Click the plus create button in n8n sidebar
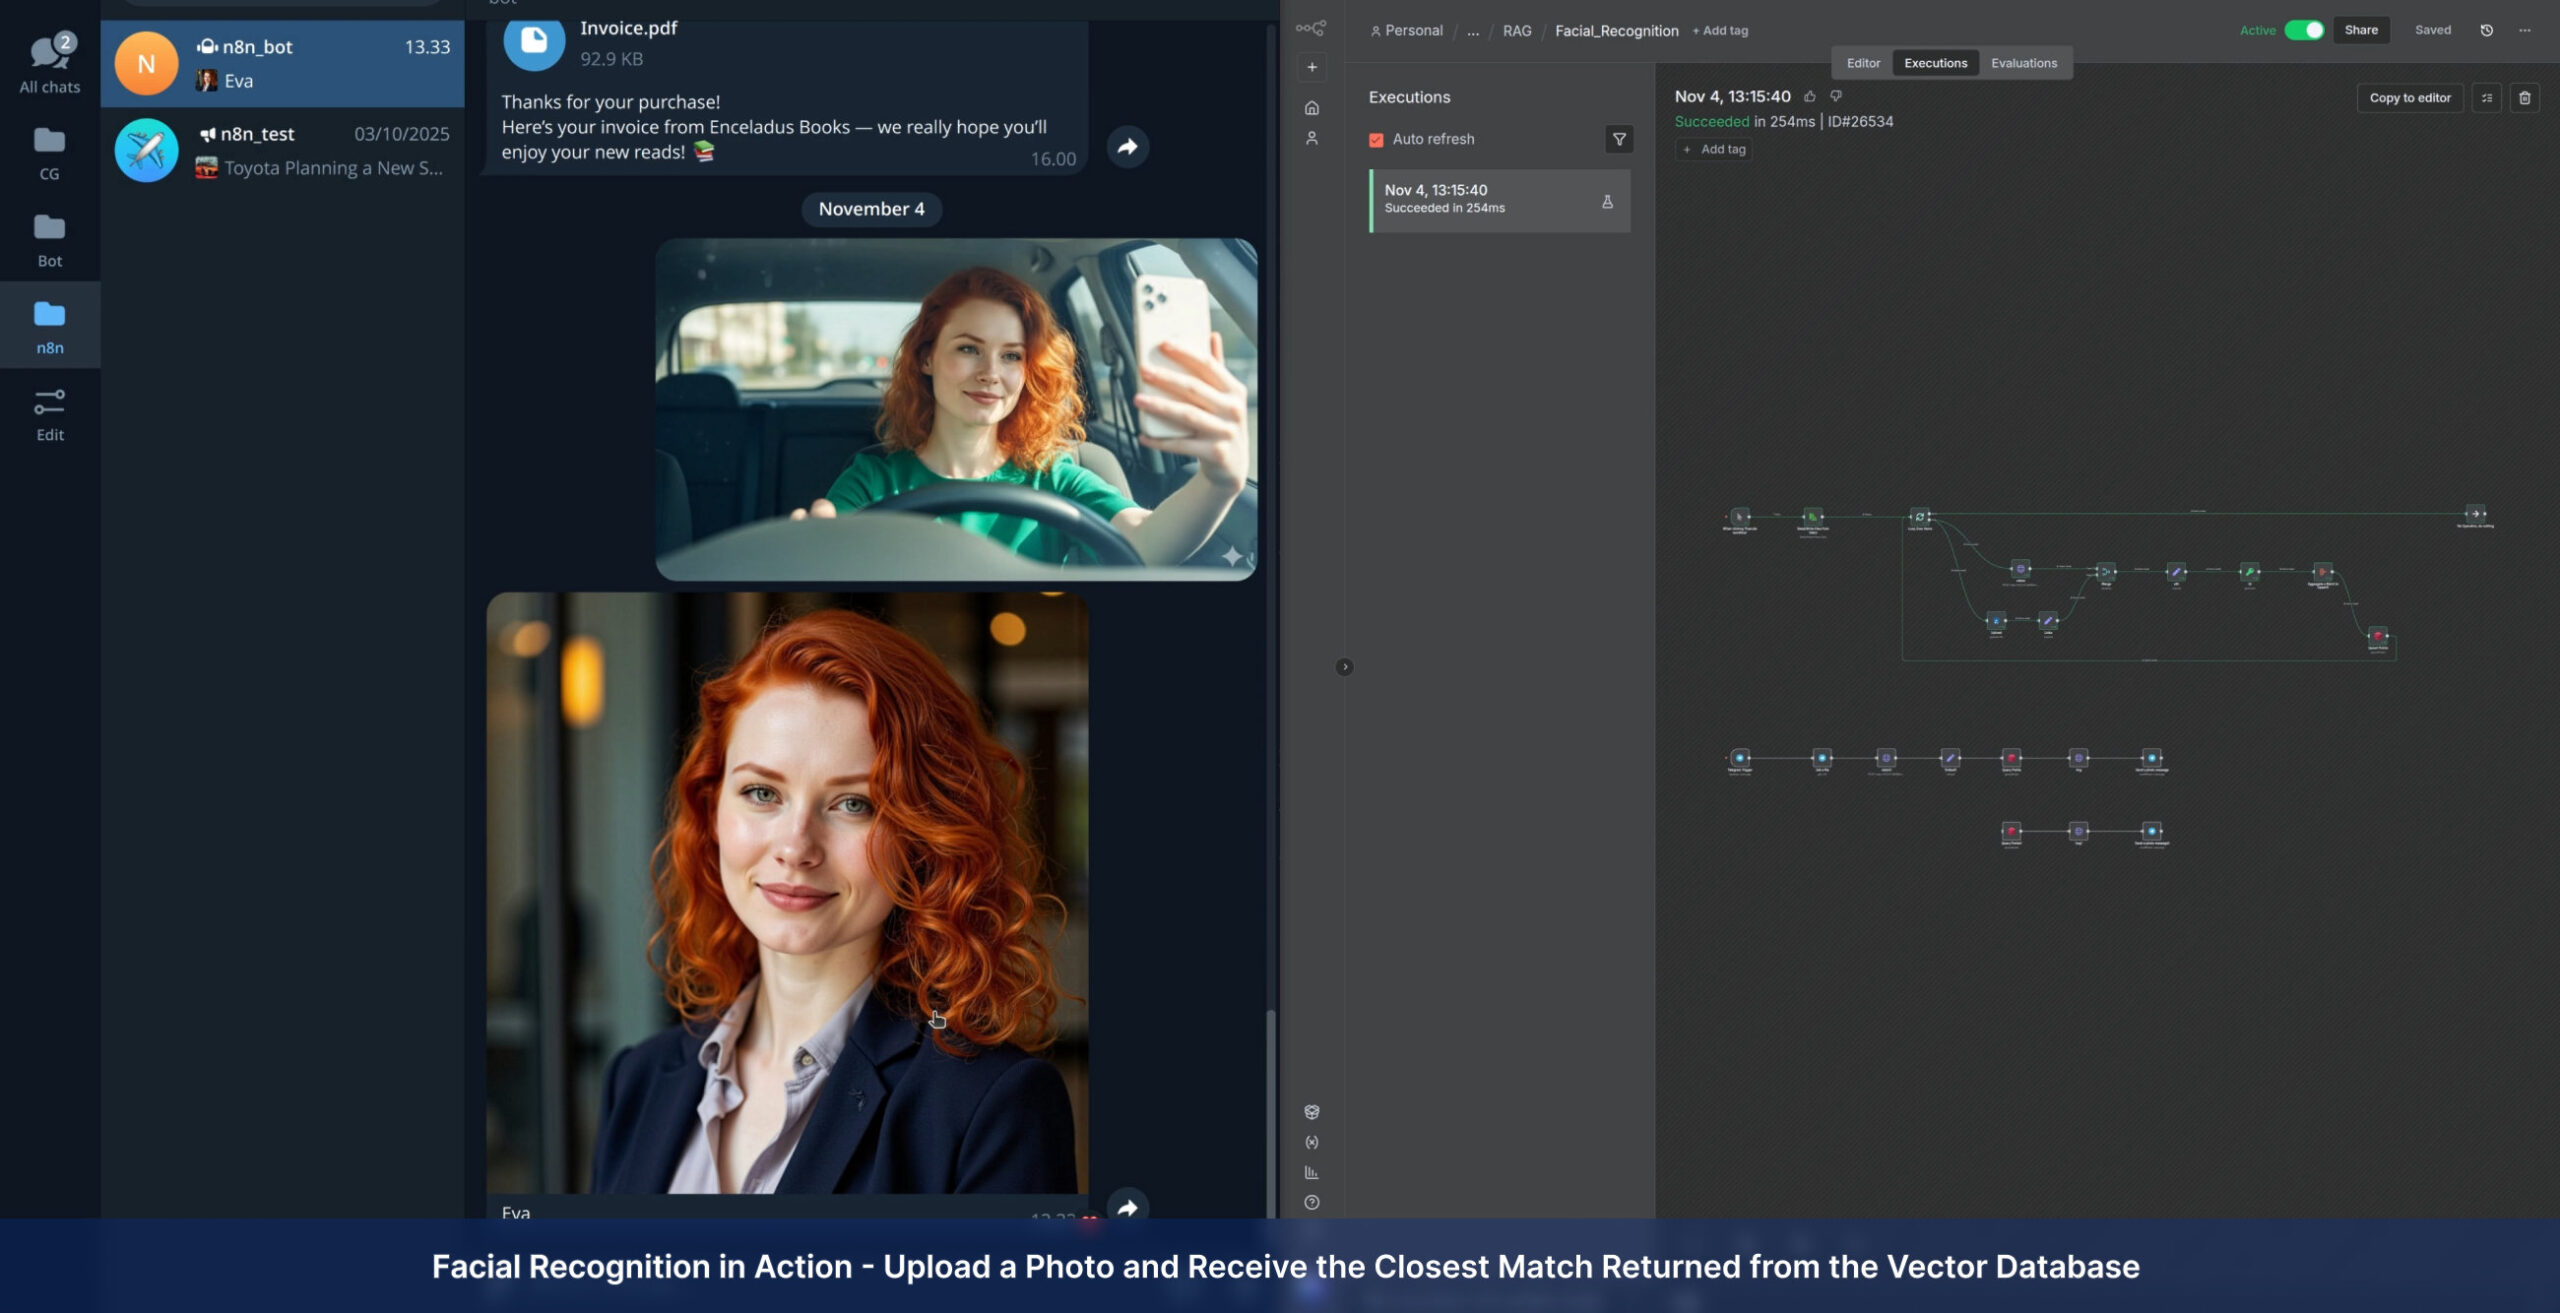This screenshot has height=1313, width=2560. point(1312,67)
